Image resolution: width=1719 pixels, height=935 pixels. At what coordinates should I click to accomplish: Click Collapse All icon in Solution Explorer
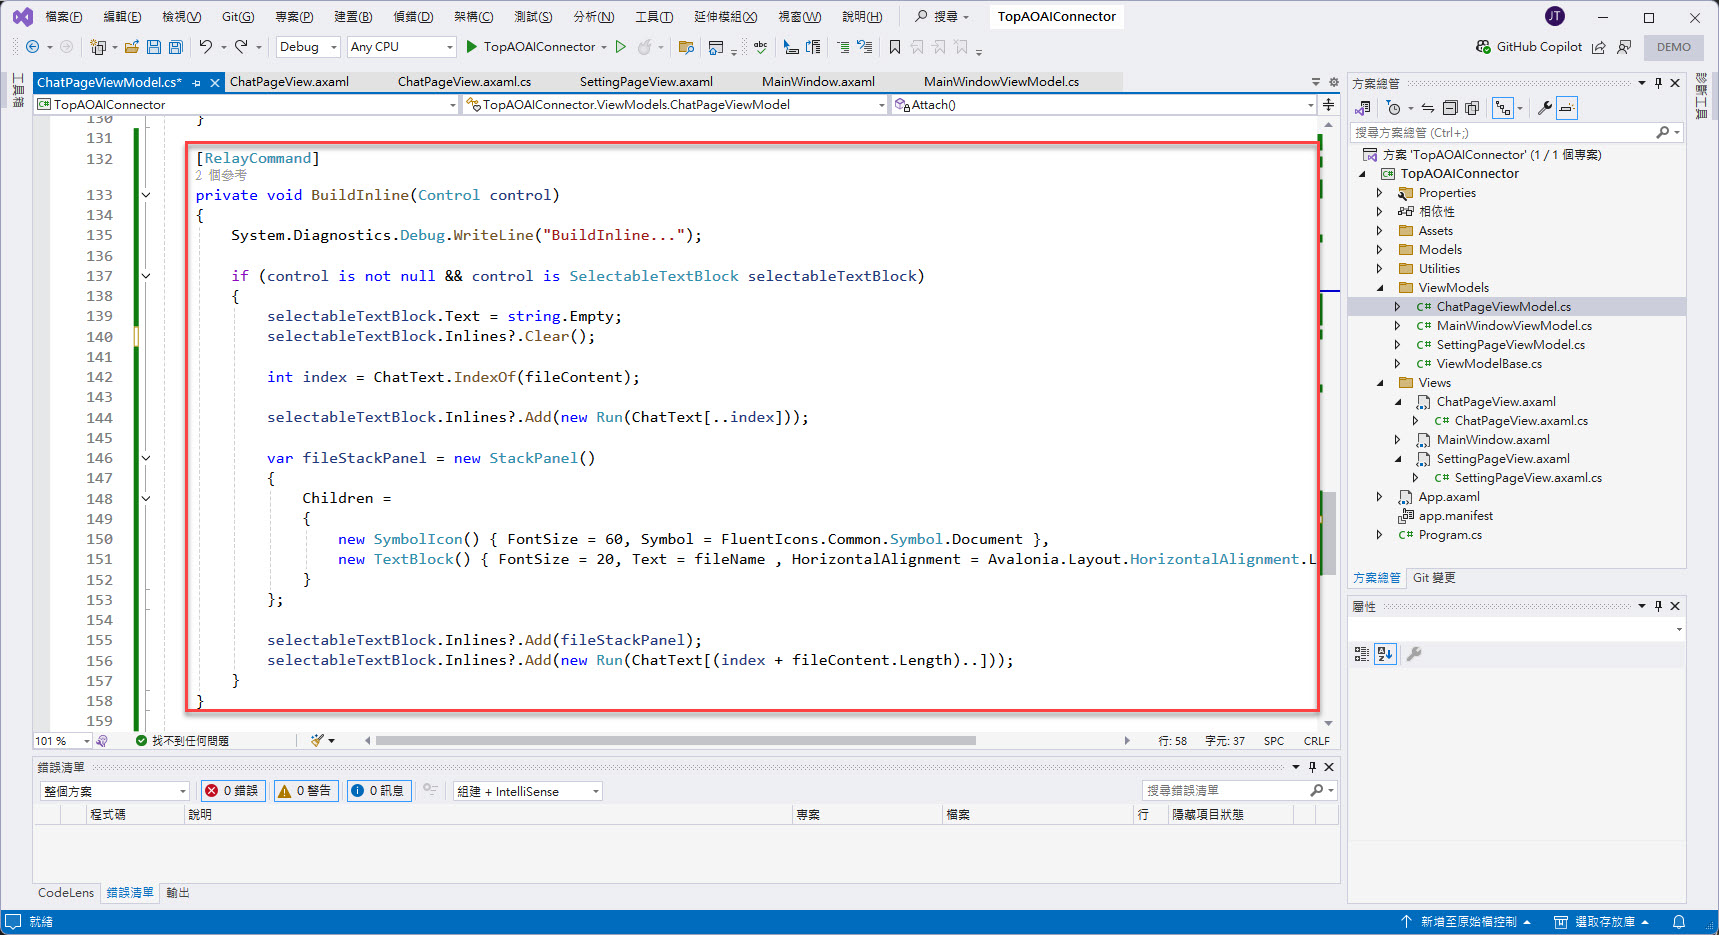tap(1450, 108)
